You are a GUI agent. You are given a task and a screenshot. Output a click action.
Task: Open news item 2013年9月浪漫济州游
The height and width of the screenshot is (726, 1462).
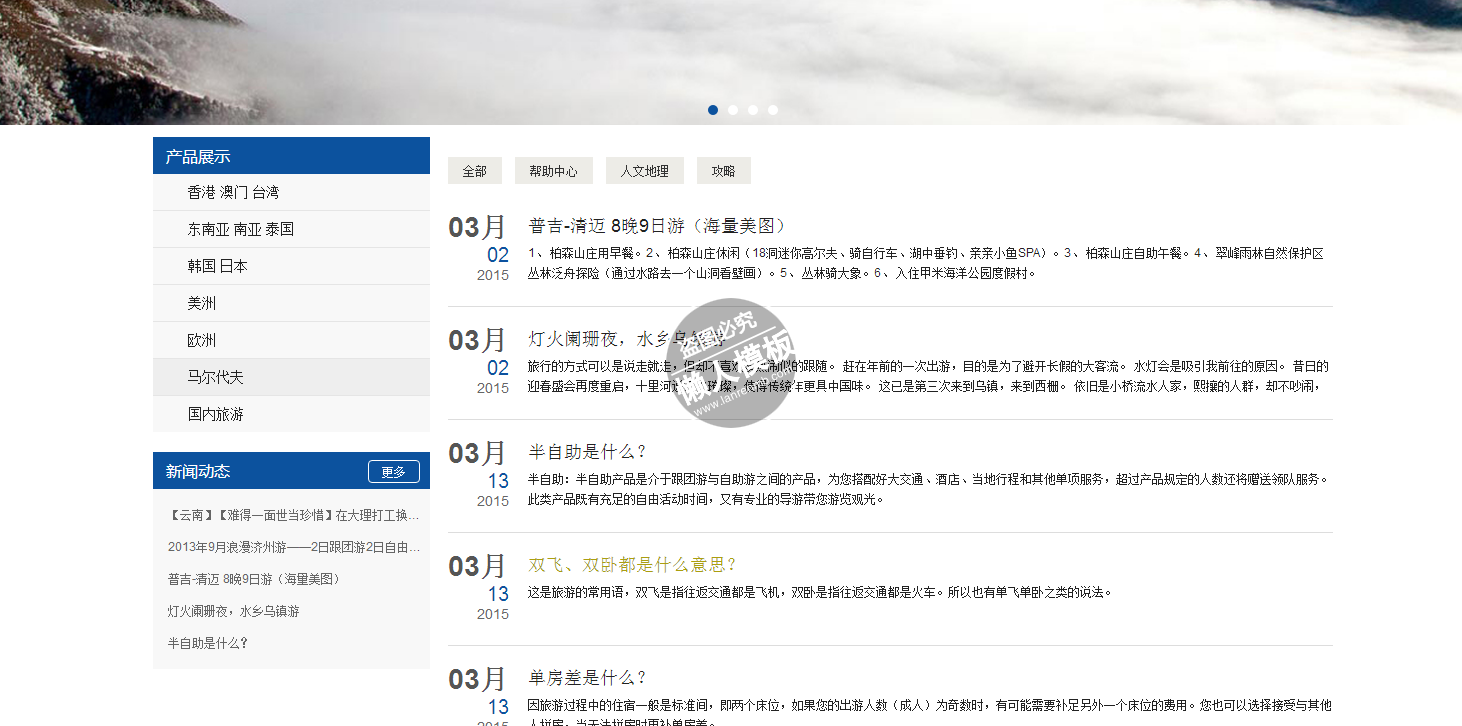tap(294, 547)
